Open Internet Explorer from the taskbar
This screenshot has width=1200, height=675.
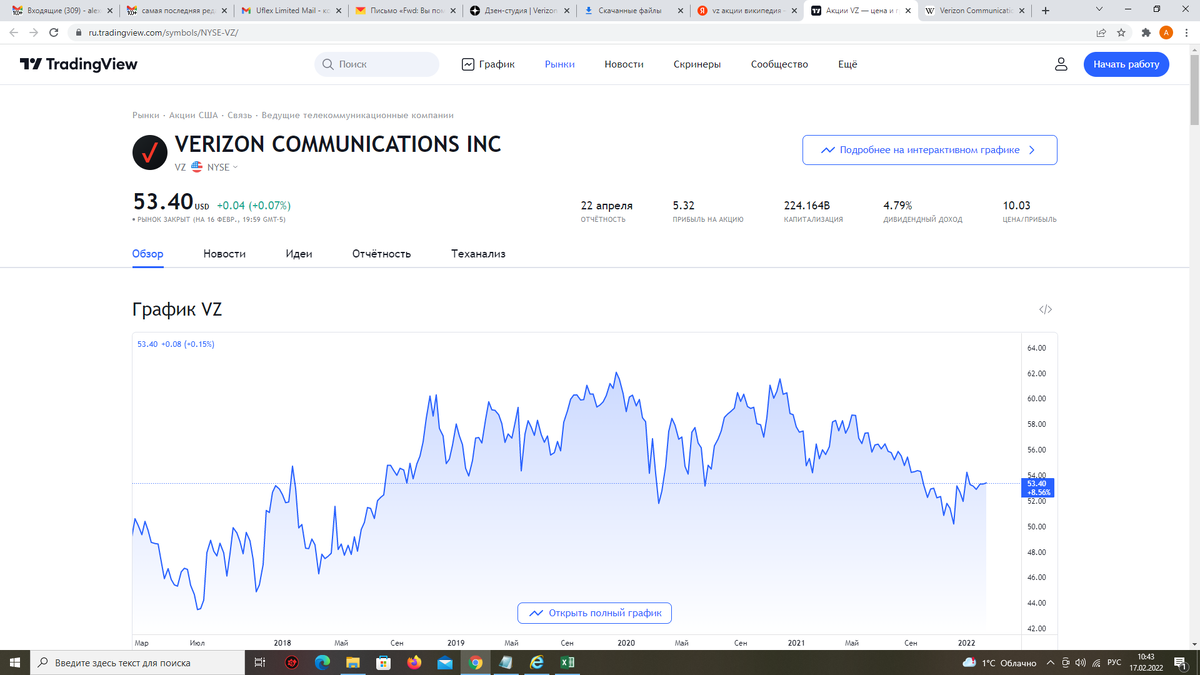tap(537, 663)
